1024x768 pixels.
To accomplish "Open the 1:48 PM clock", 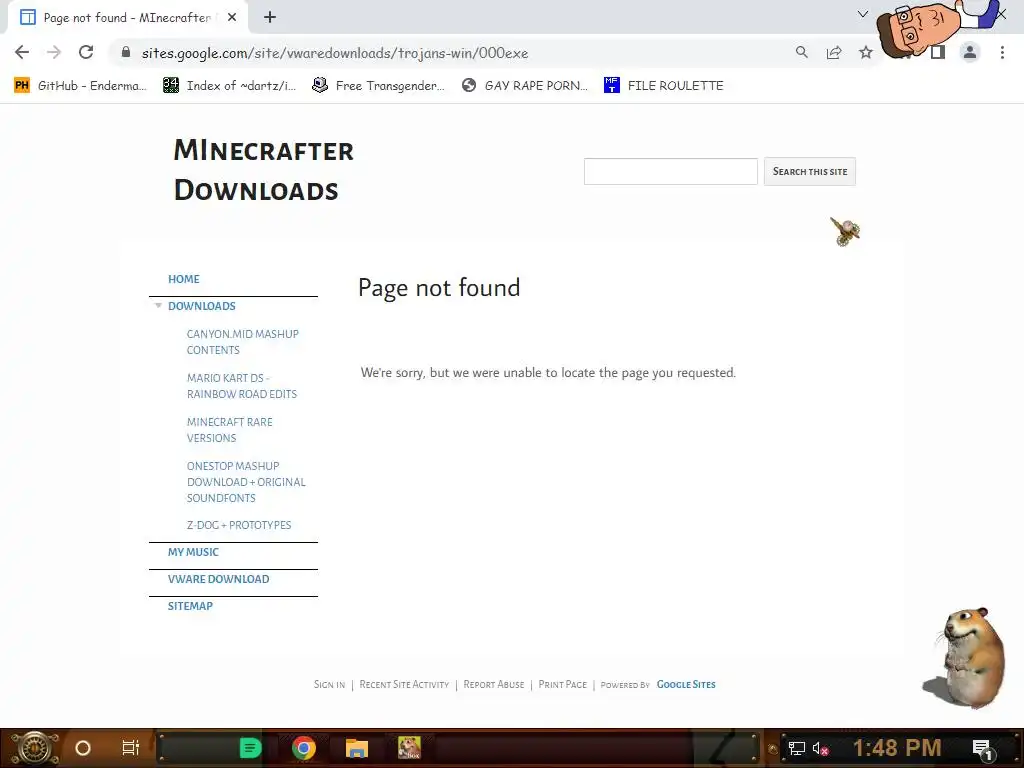I will (897, 747).
